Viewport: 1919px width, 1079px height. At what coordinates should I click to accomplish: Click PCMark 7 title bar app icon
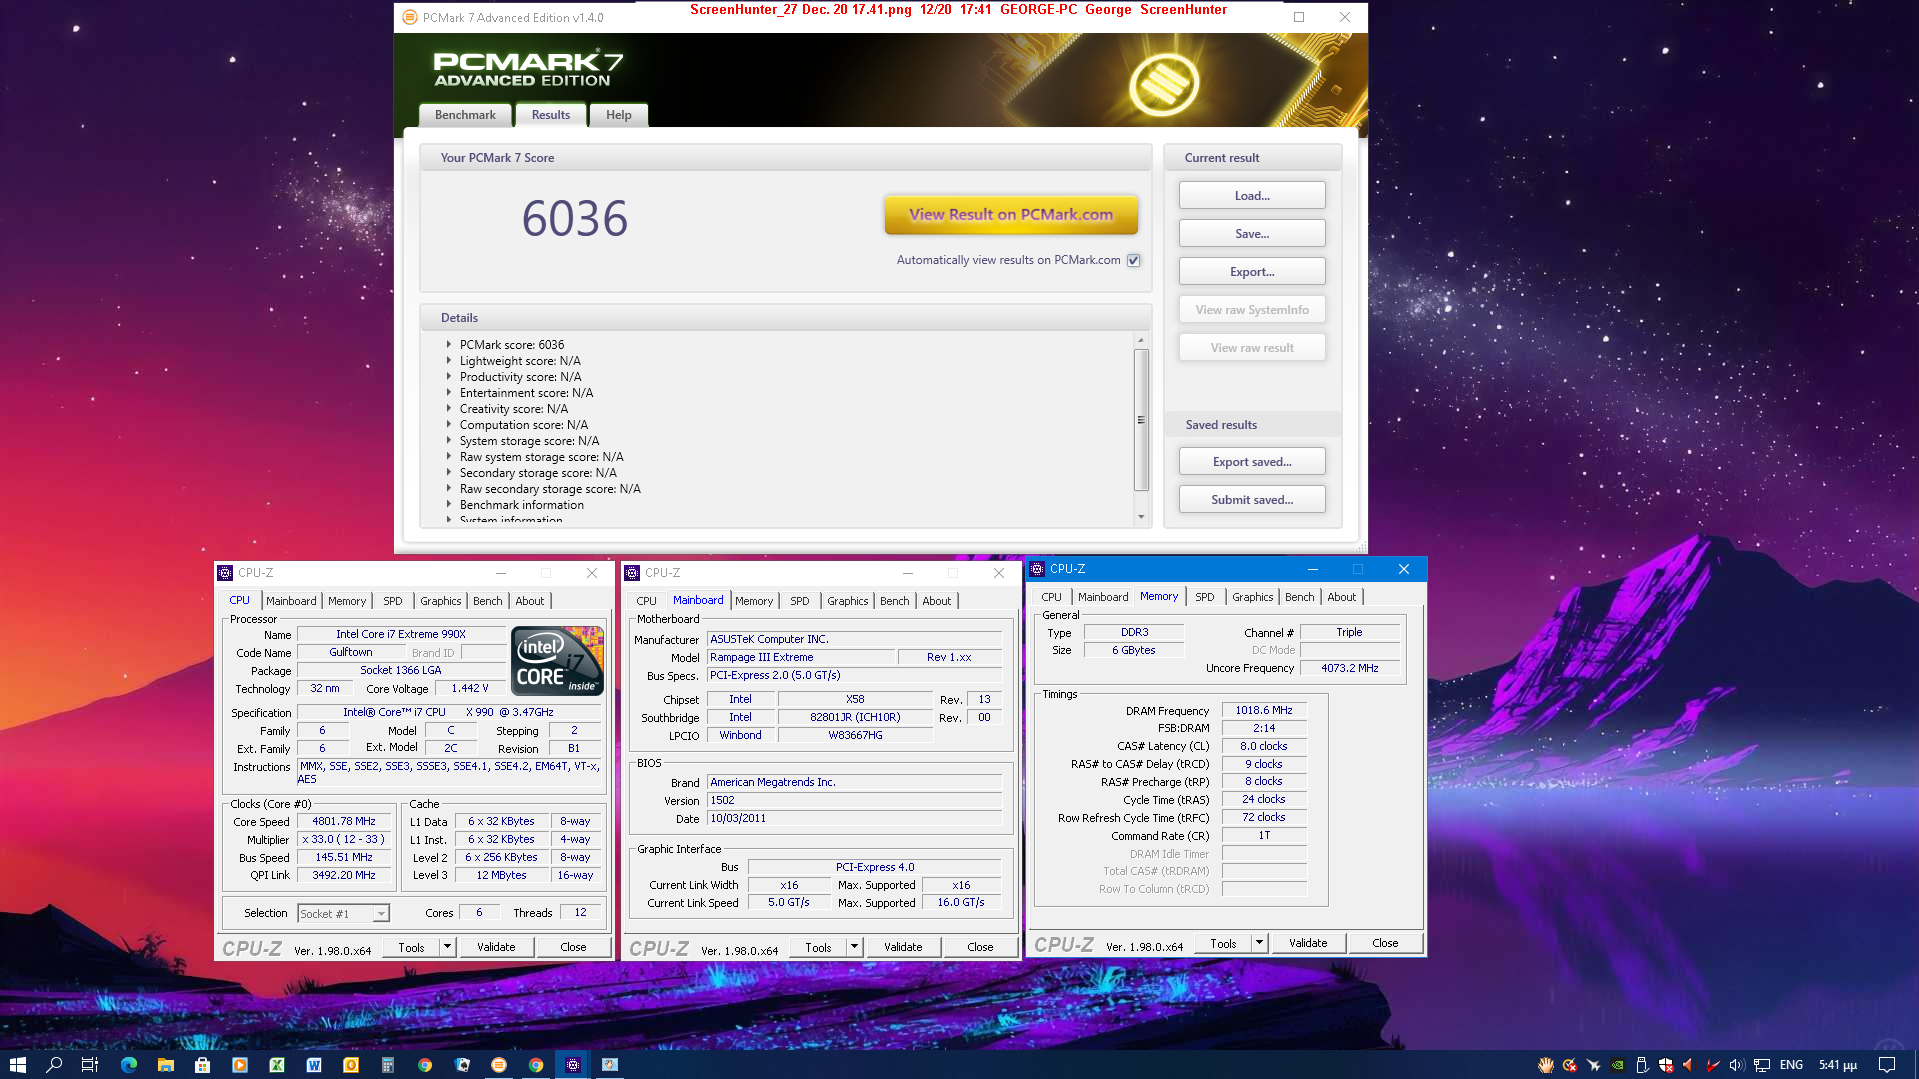click(409, 17)
